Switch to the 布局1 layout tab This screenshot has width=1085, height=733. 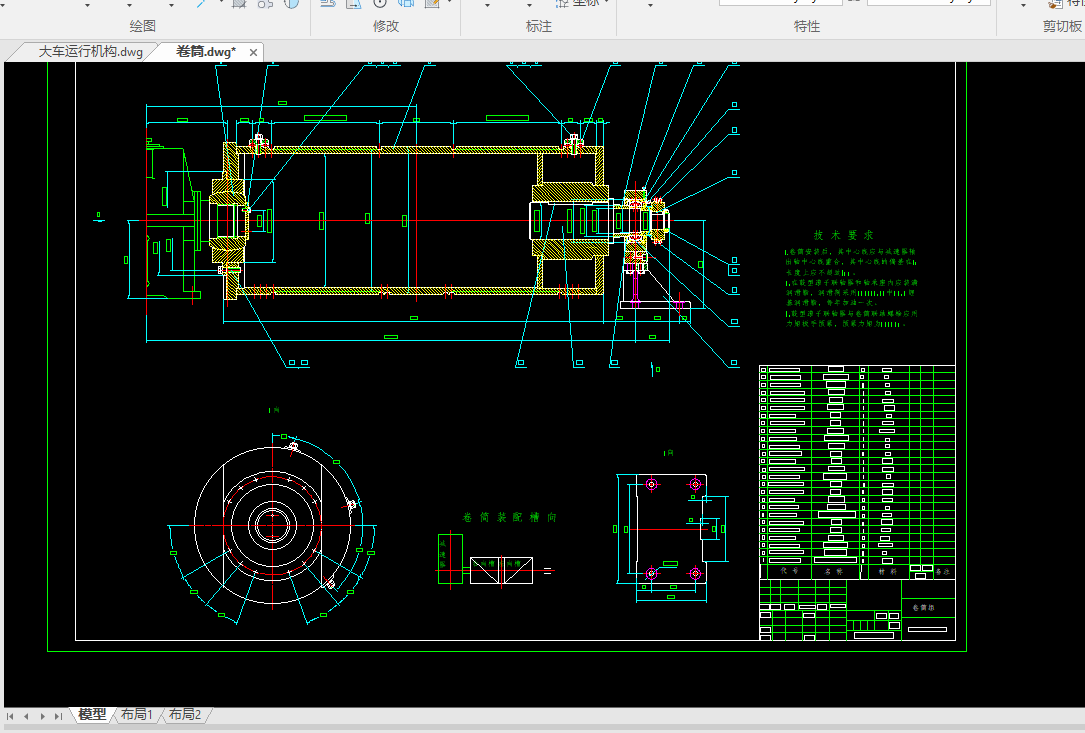137,715
